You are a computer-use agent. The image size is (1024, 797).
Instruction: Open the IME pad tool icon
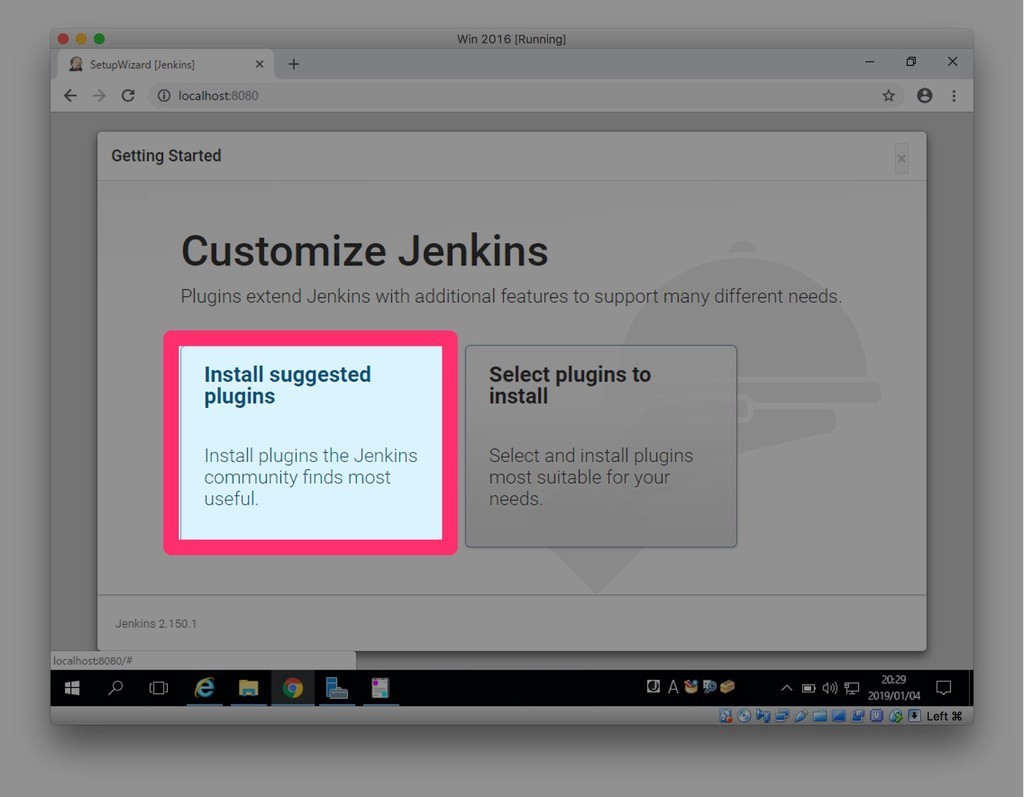point(690,686)
